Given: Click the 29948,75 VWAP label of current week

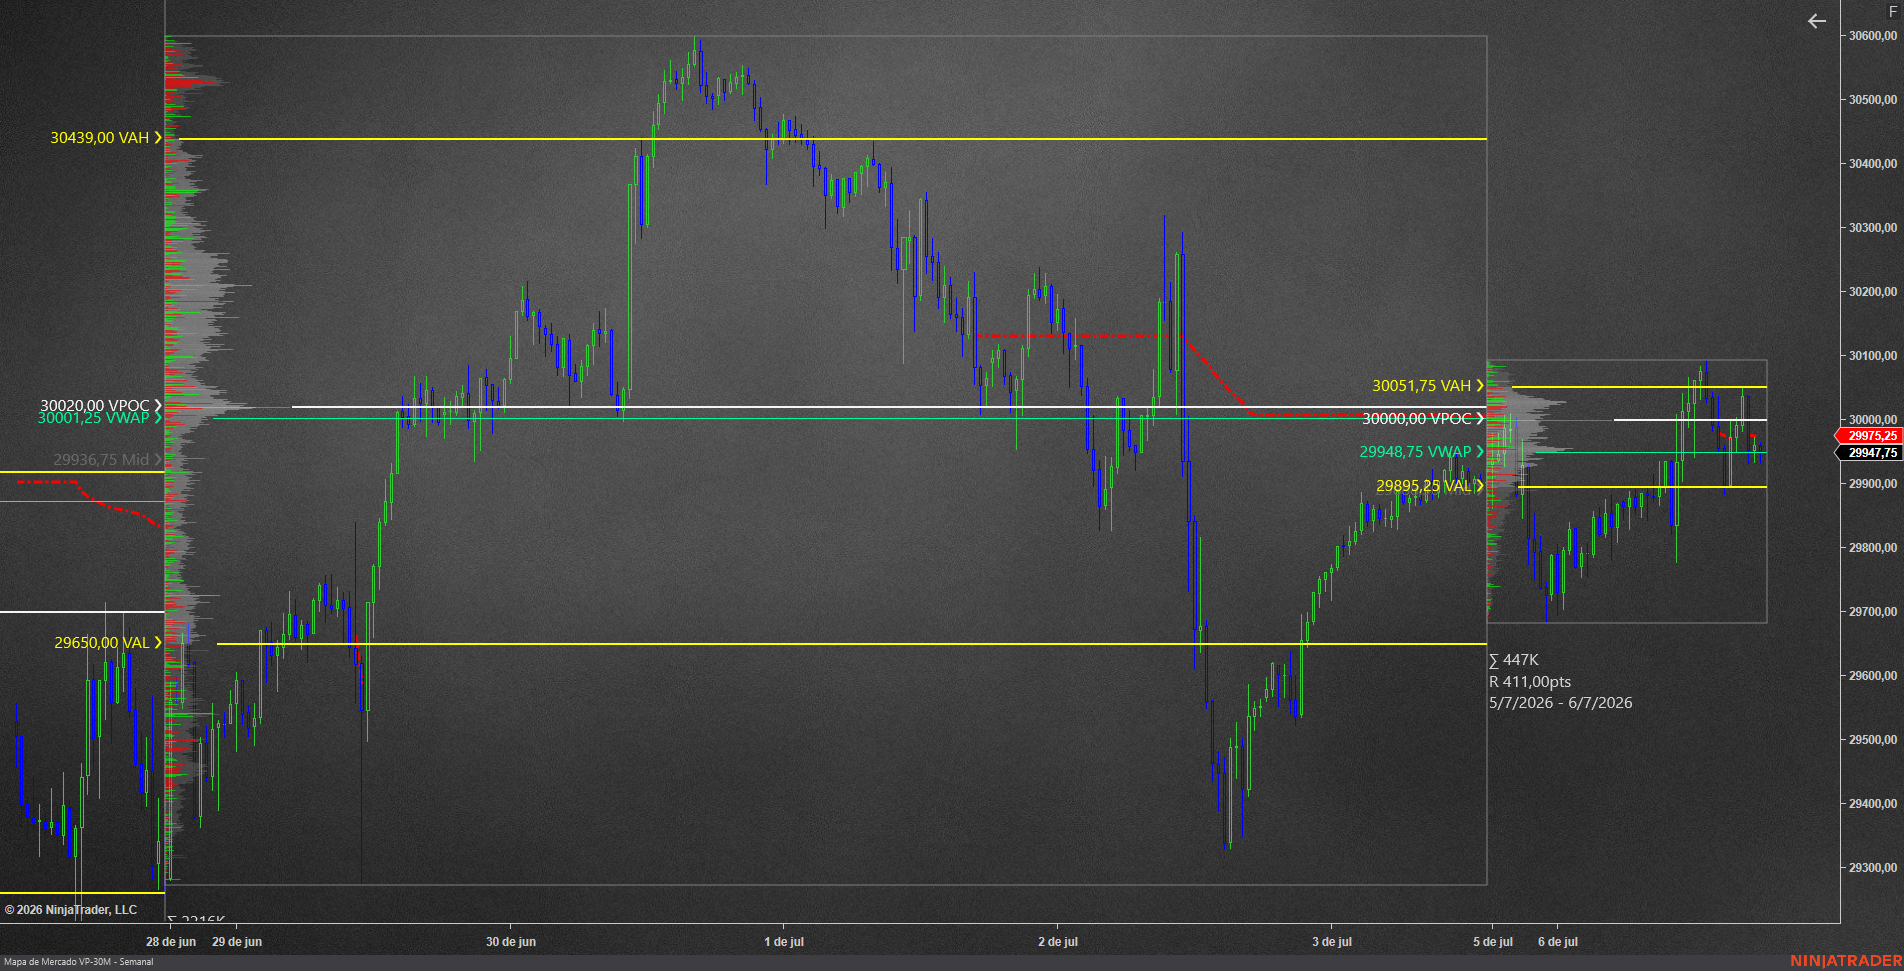Looking at the screenshot, I should [1415, 451].
